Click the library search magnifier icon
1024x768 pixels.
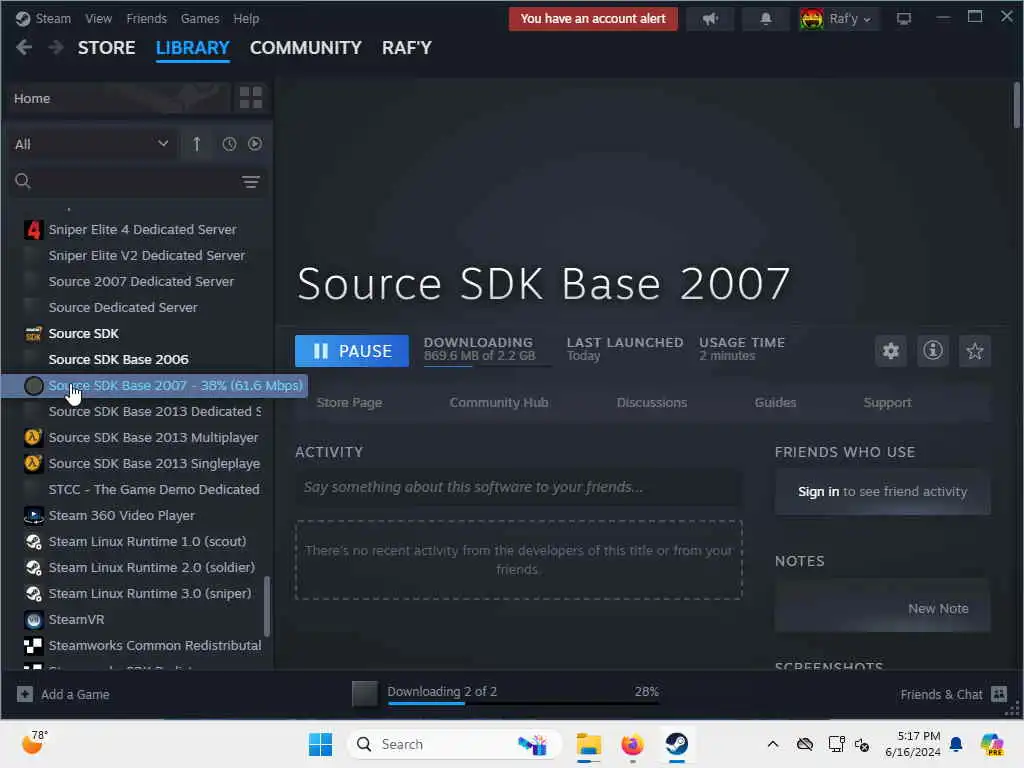[x=23, y=181]
